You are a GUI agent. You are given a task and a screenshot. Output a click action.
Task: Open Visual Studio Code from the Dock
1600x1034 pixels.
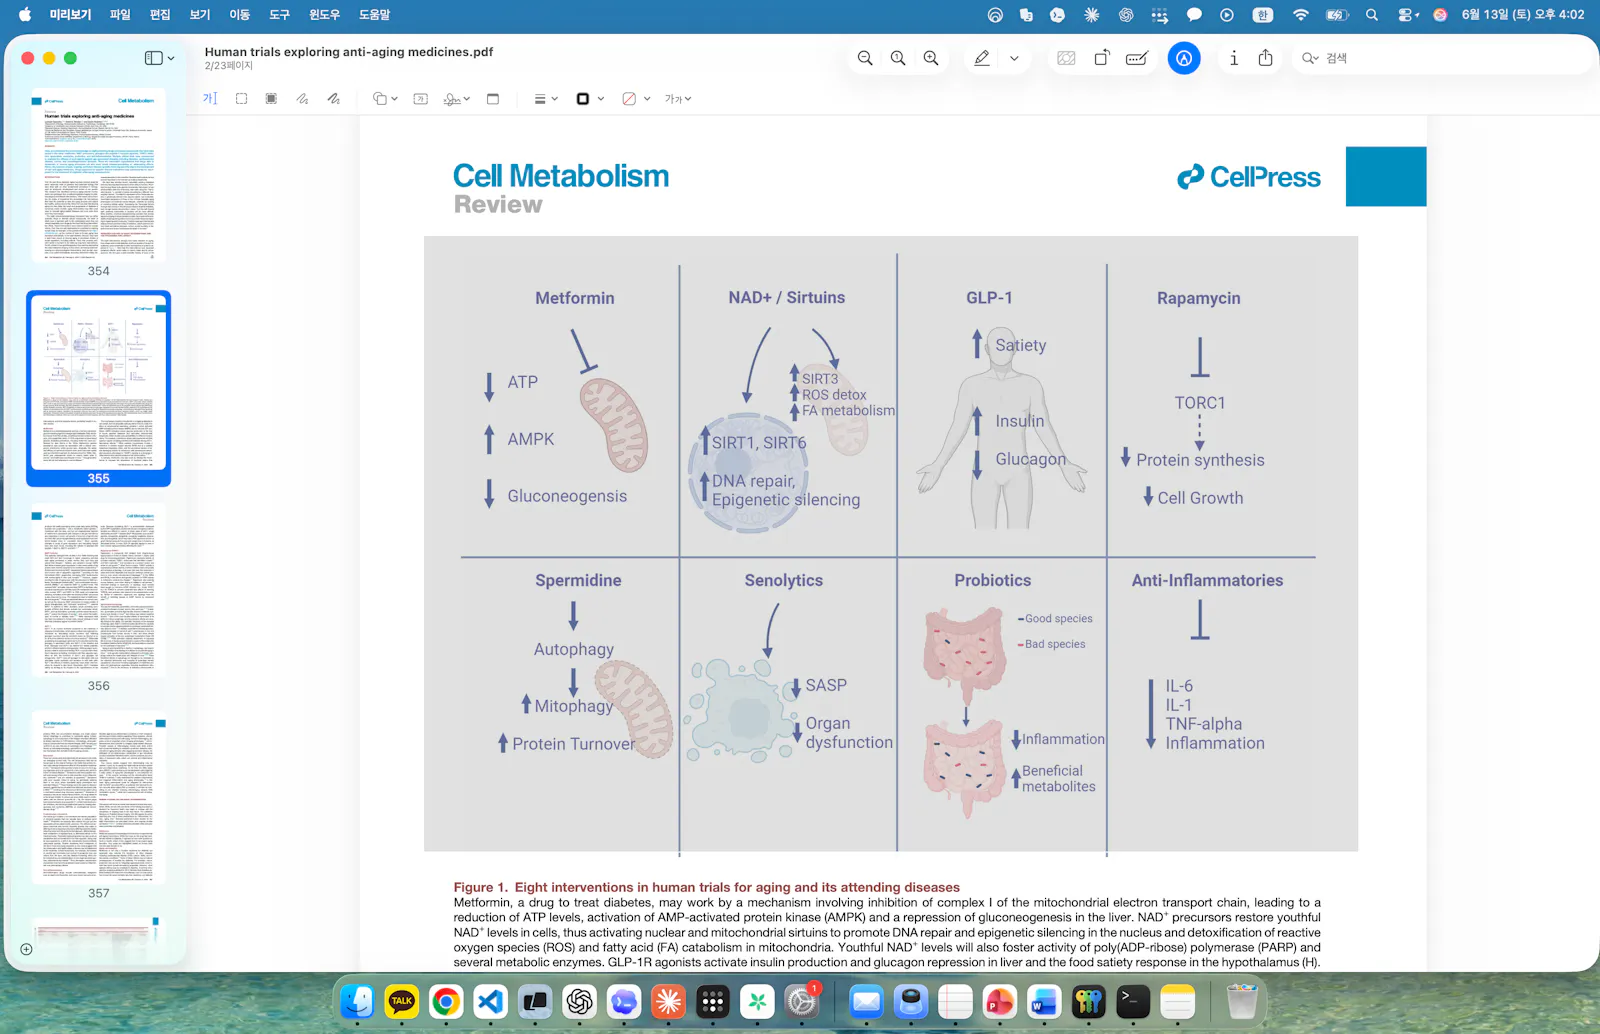coord(491,1001)
